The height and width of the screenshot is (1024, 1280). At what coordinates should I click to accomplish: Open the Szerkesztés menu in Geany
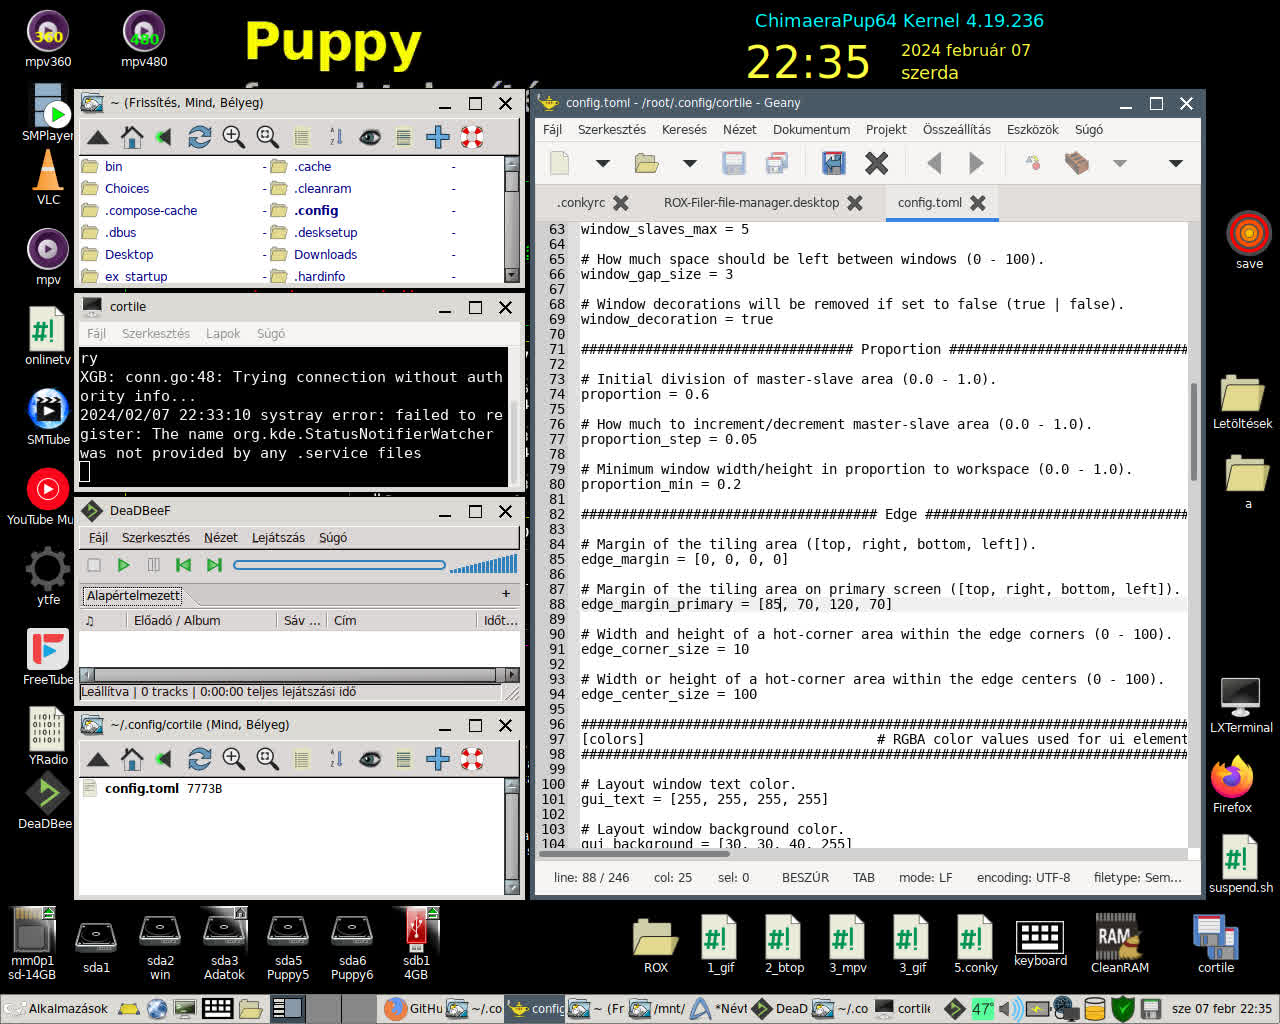click(612, 130)
